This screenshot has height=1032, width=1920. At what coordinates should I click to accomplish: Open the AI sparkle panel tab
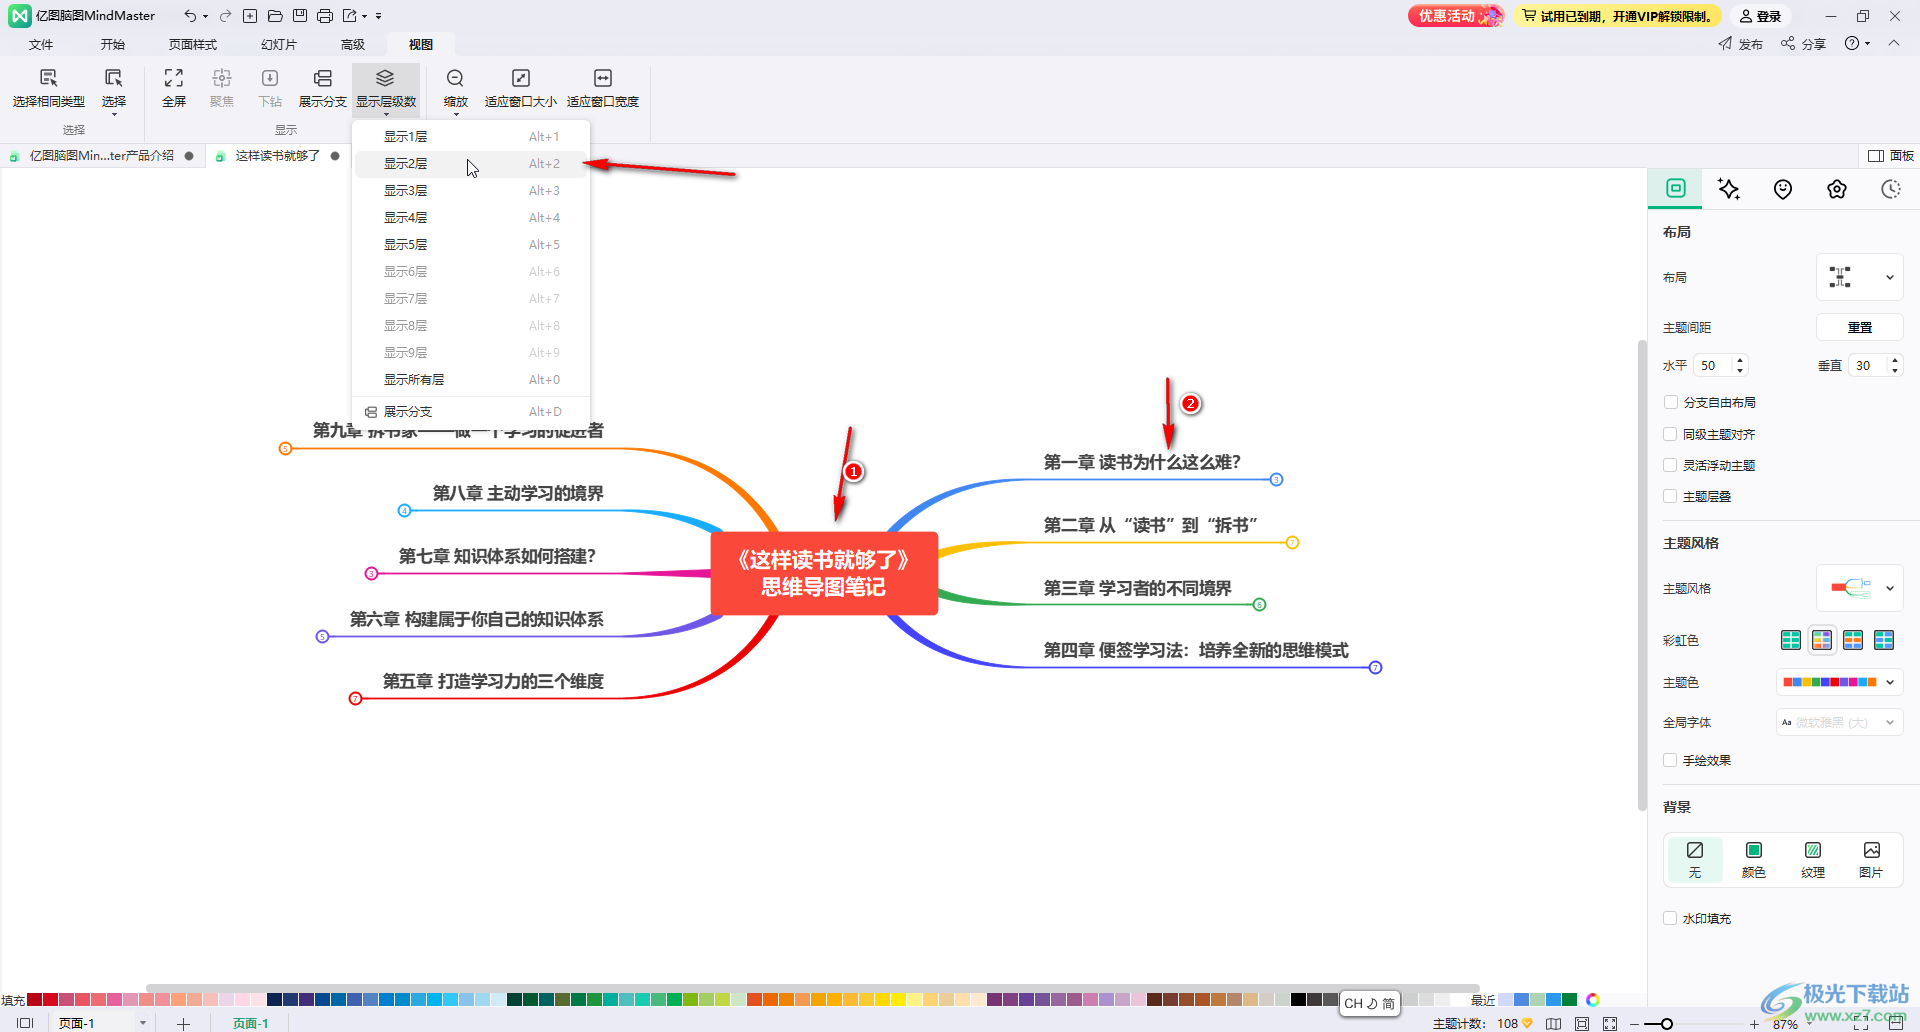1729,189
